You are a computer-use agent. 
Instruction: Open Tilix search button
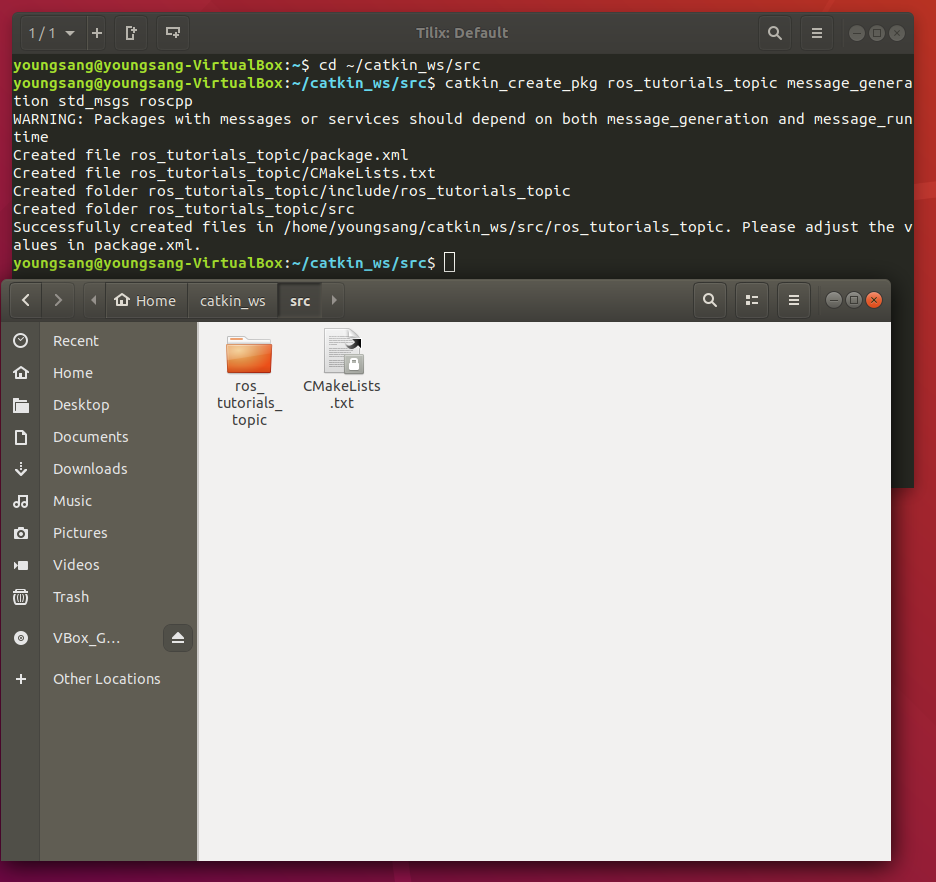click(x=775, y=33)
